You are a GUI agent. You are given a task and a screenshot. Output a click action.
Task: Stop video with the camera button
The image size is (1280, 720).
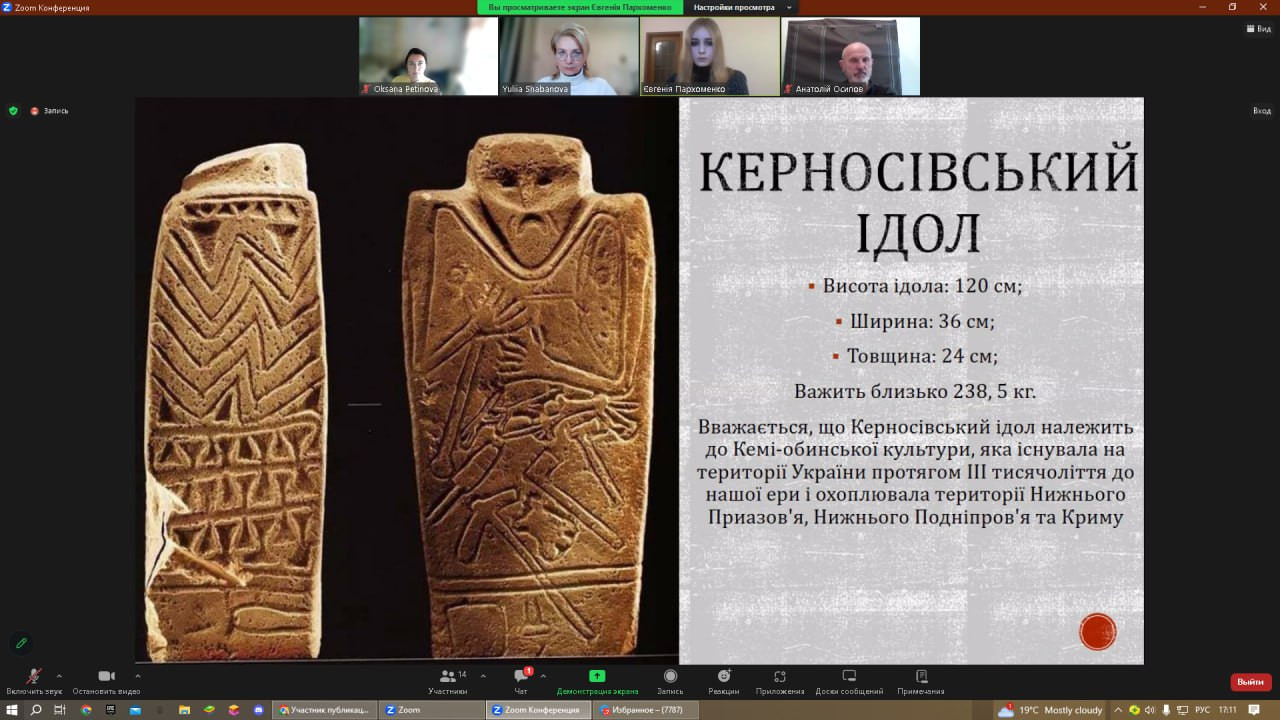106,680
